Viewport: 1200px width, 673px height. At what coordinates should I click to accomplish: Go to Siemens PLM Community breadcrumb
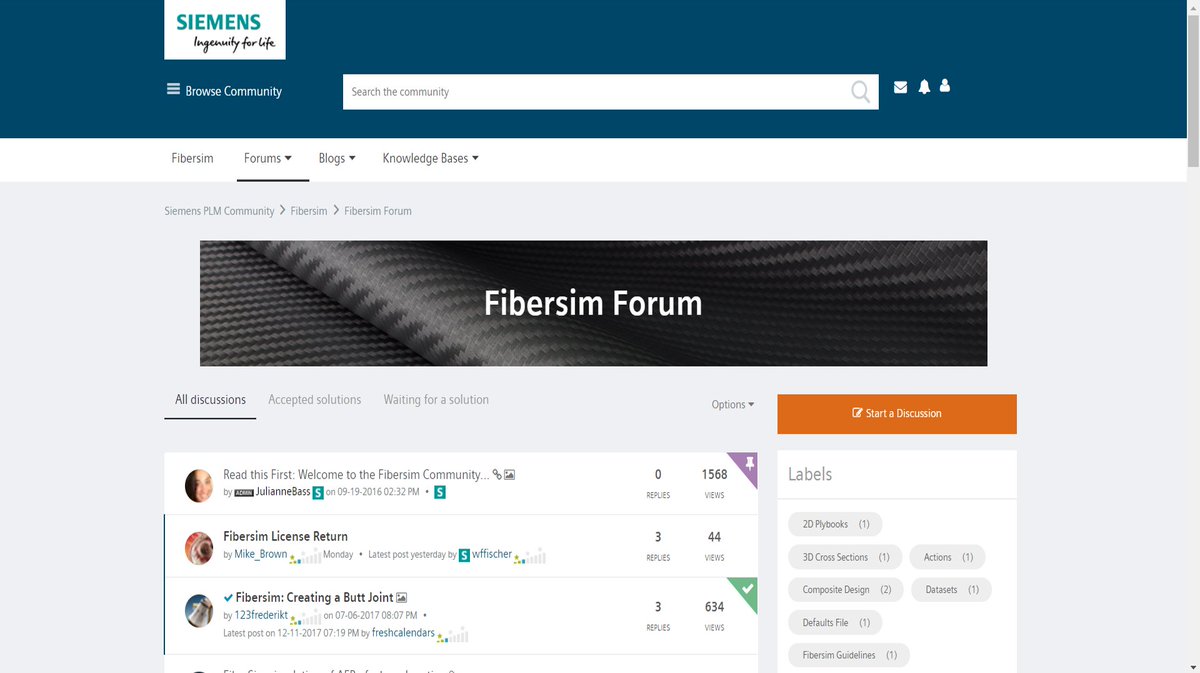pos(219,211)
